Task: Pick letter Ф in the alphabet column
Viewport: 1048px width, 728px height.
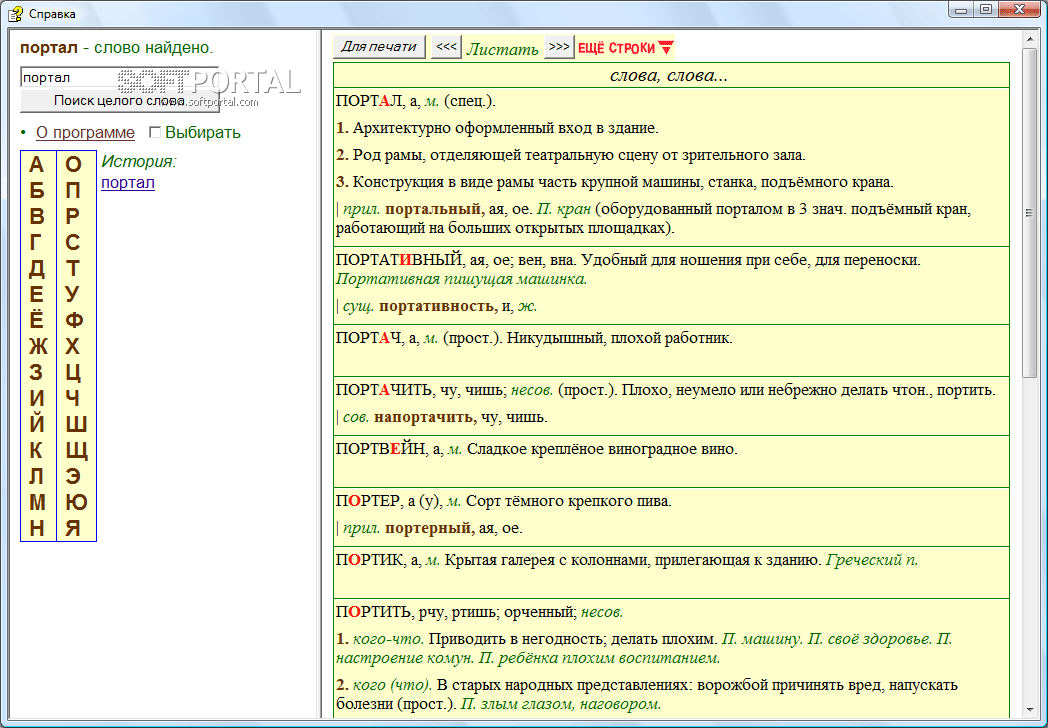Action: coord(74,320)
